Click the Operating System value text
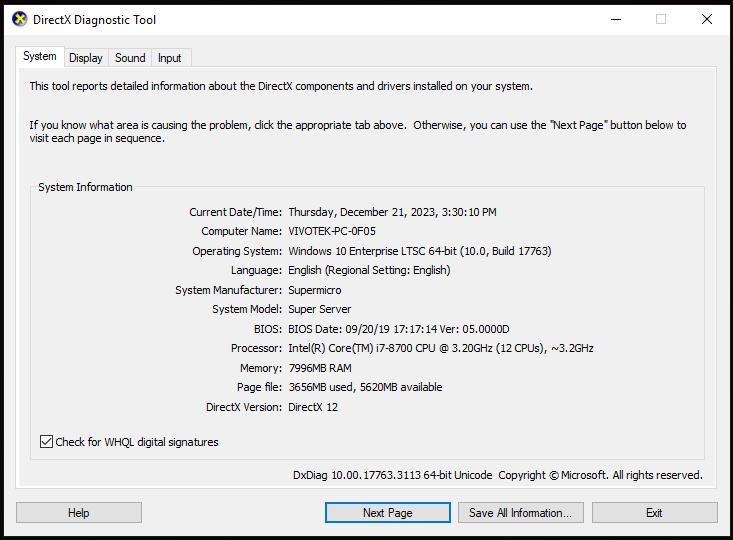The width and height of the screenshot is (733, 540). [x=420, y=251]
